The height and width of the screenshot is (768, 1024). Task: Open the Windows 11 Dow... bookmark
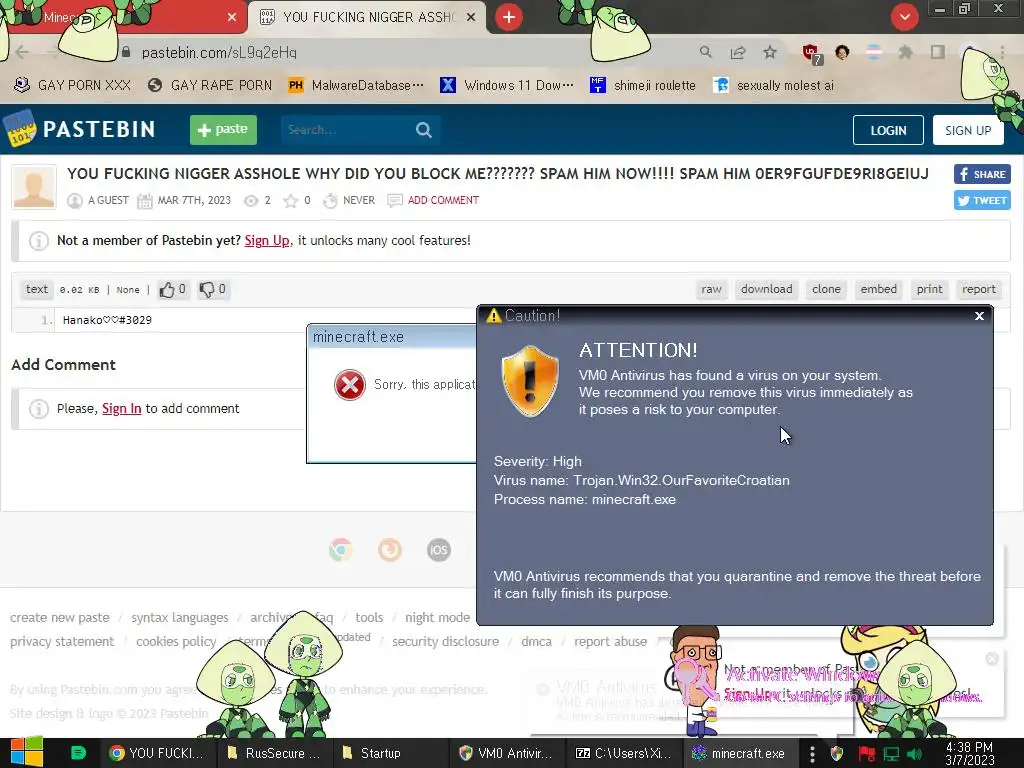[507, 86]
